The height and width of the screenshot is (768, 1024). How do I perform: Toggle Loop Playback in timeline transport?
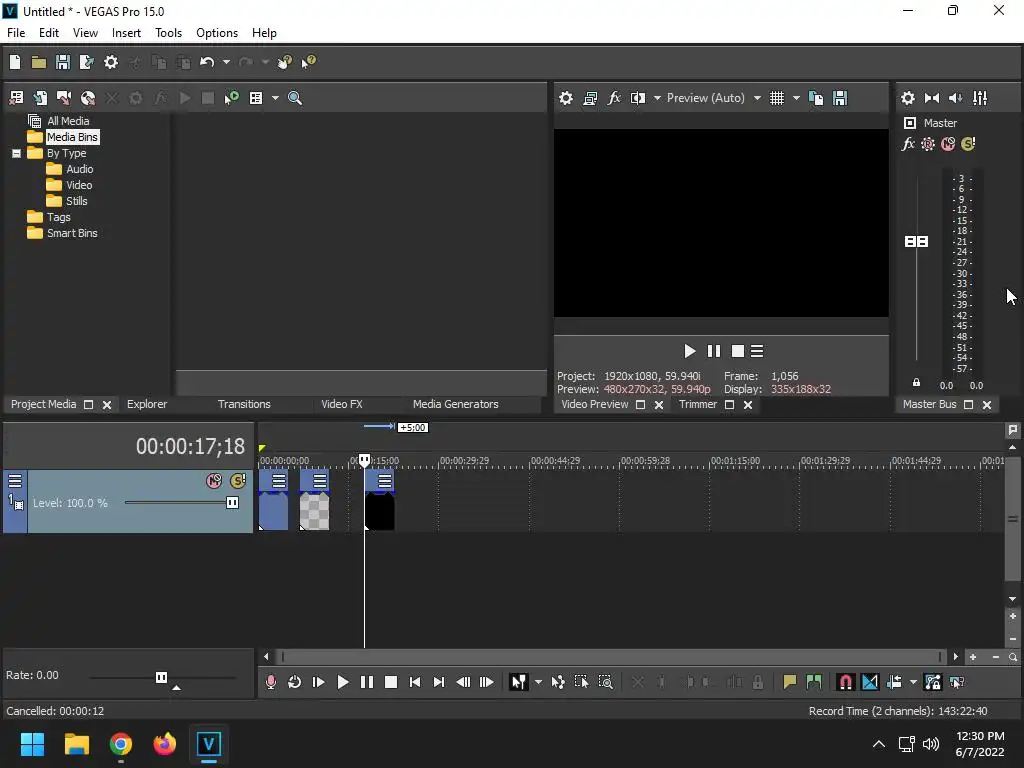click(295, 682)
